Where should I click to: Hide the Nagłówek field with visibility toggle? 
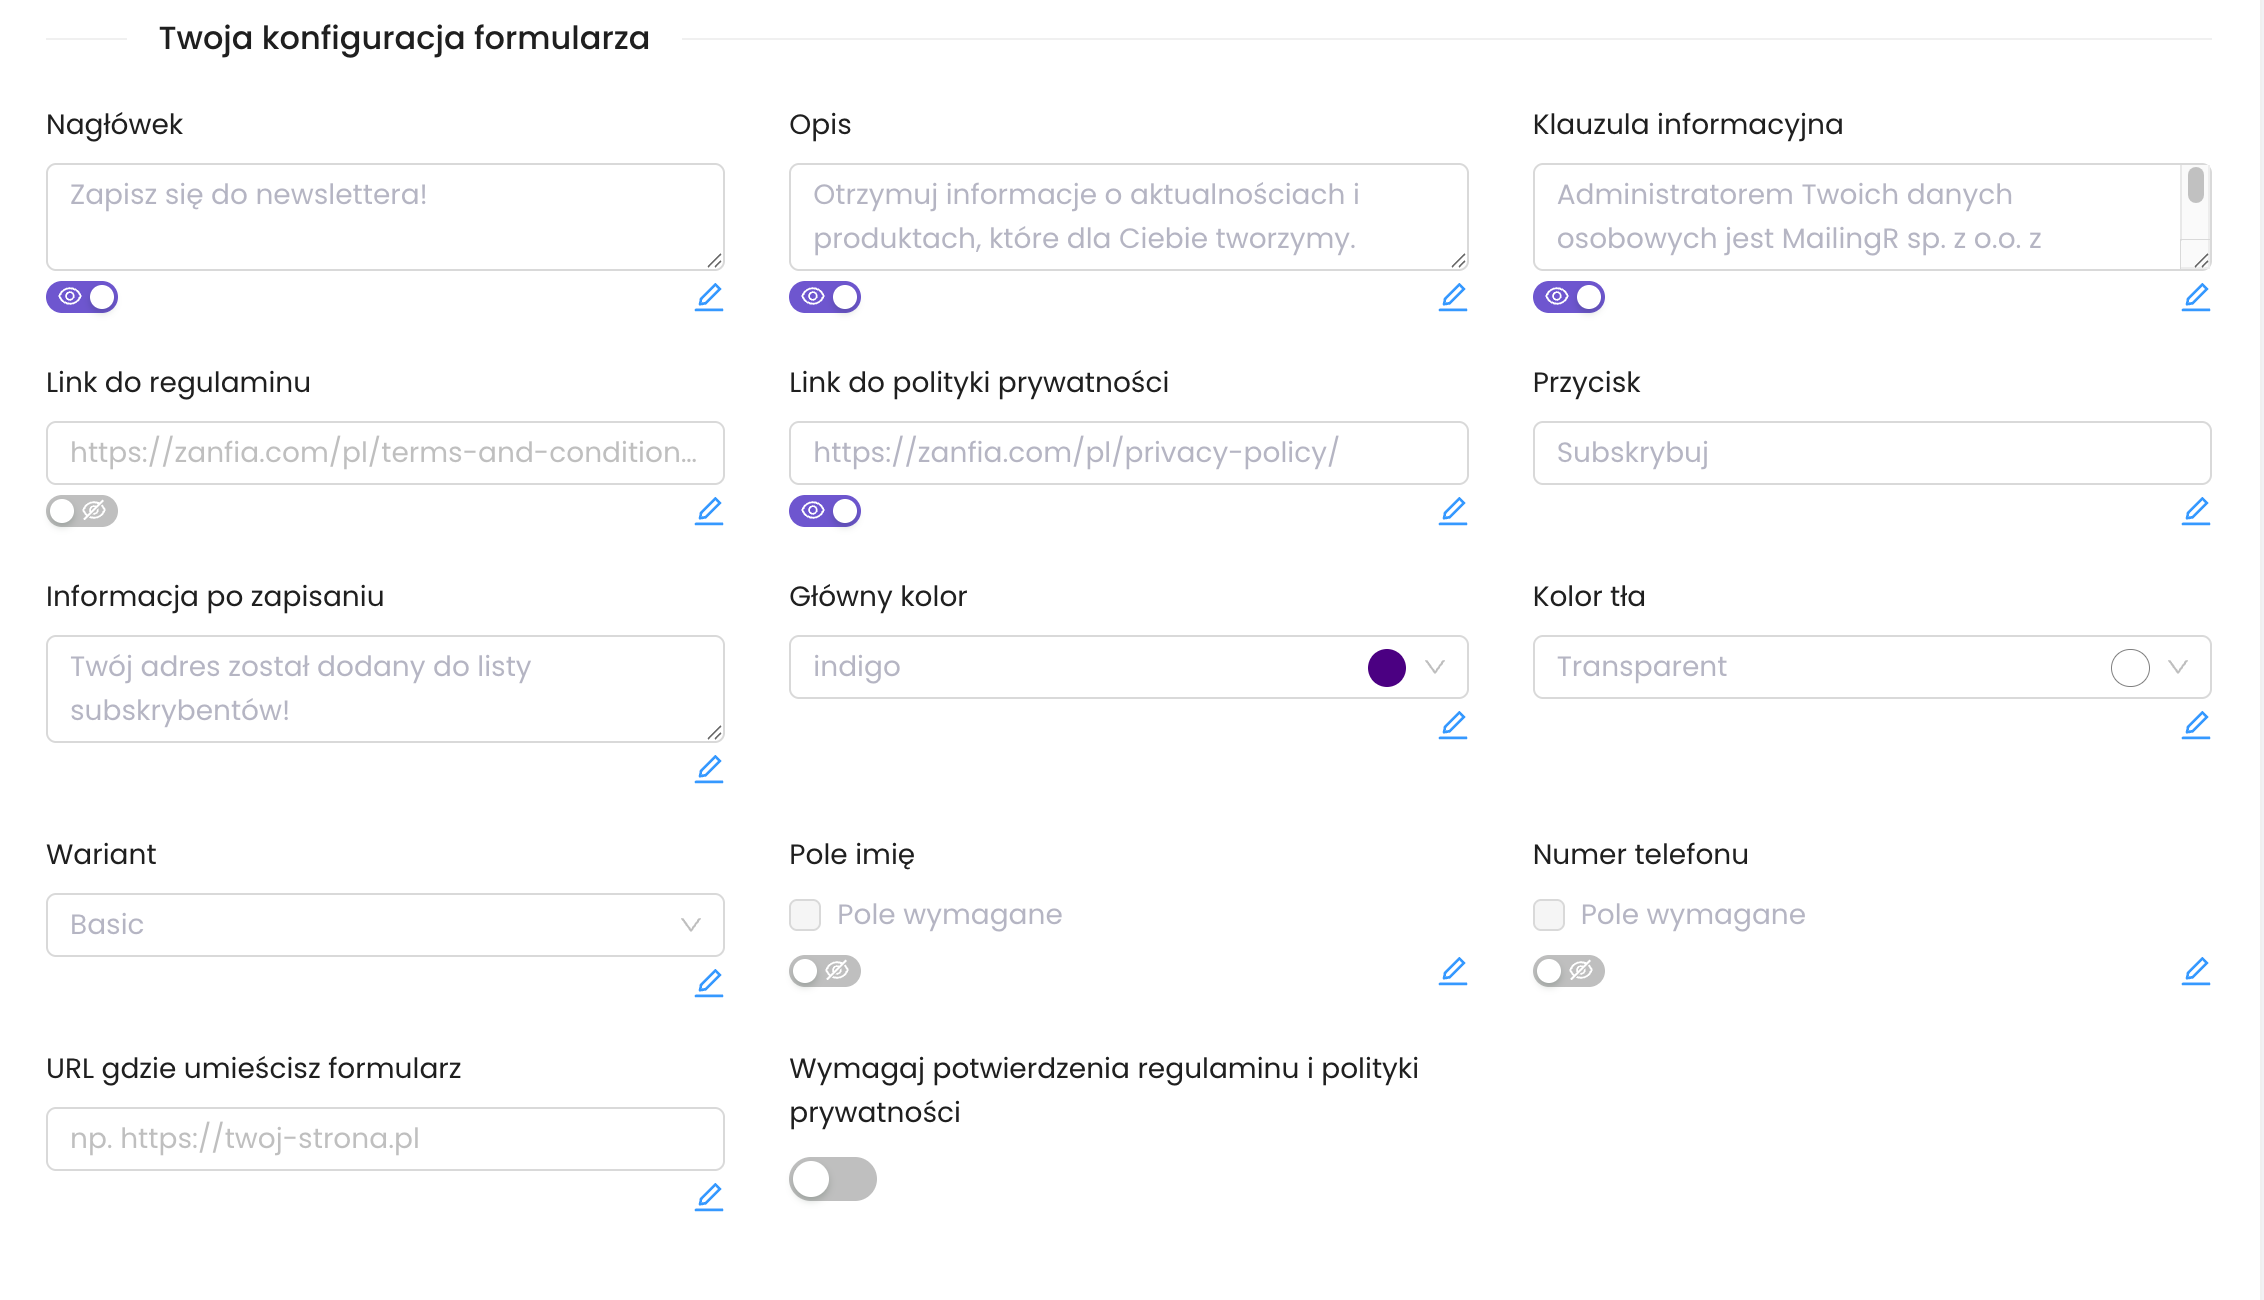coord(82,297)
